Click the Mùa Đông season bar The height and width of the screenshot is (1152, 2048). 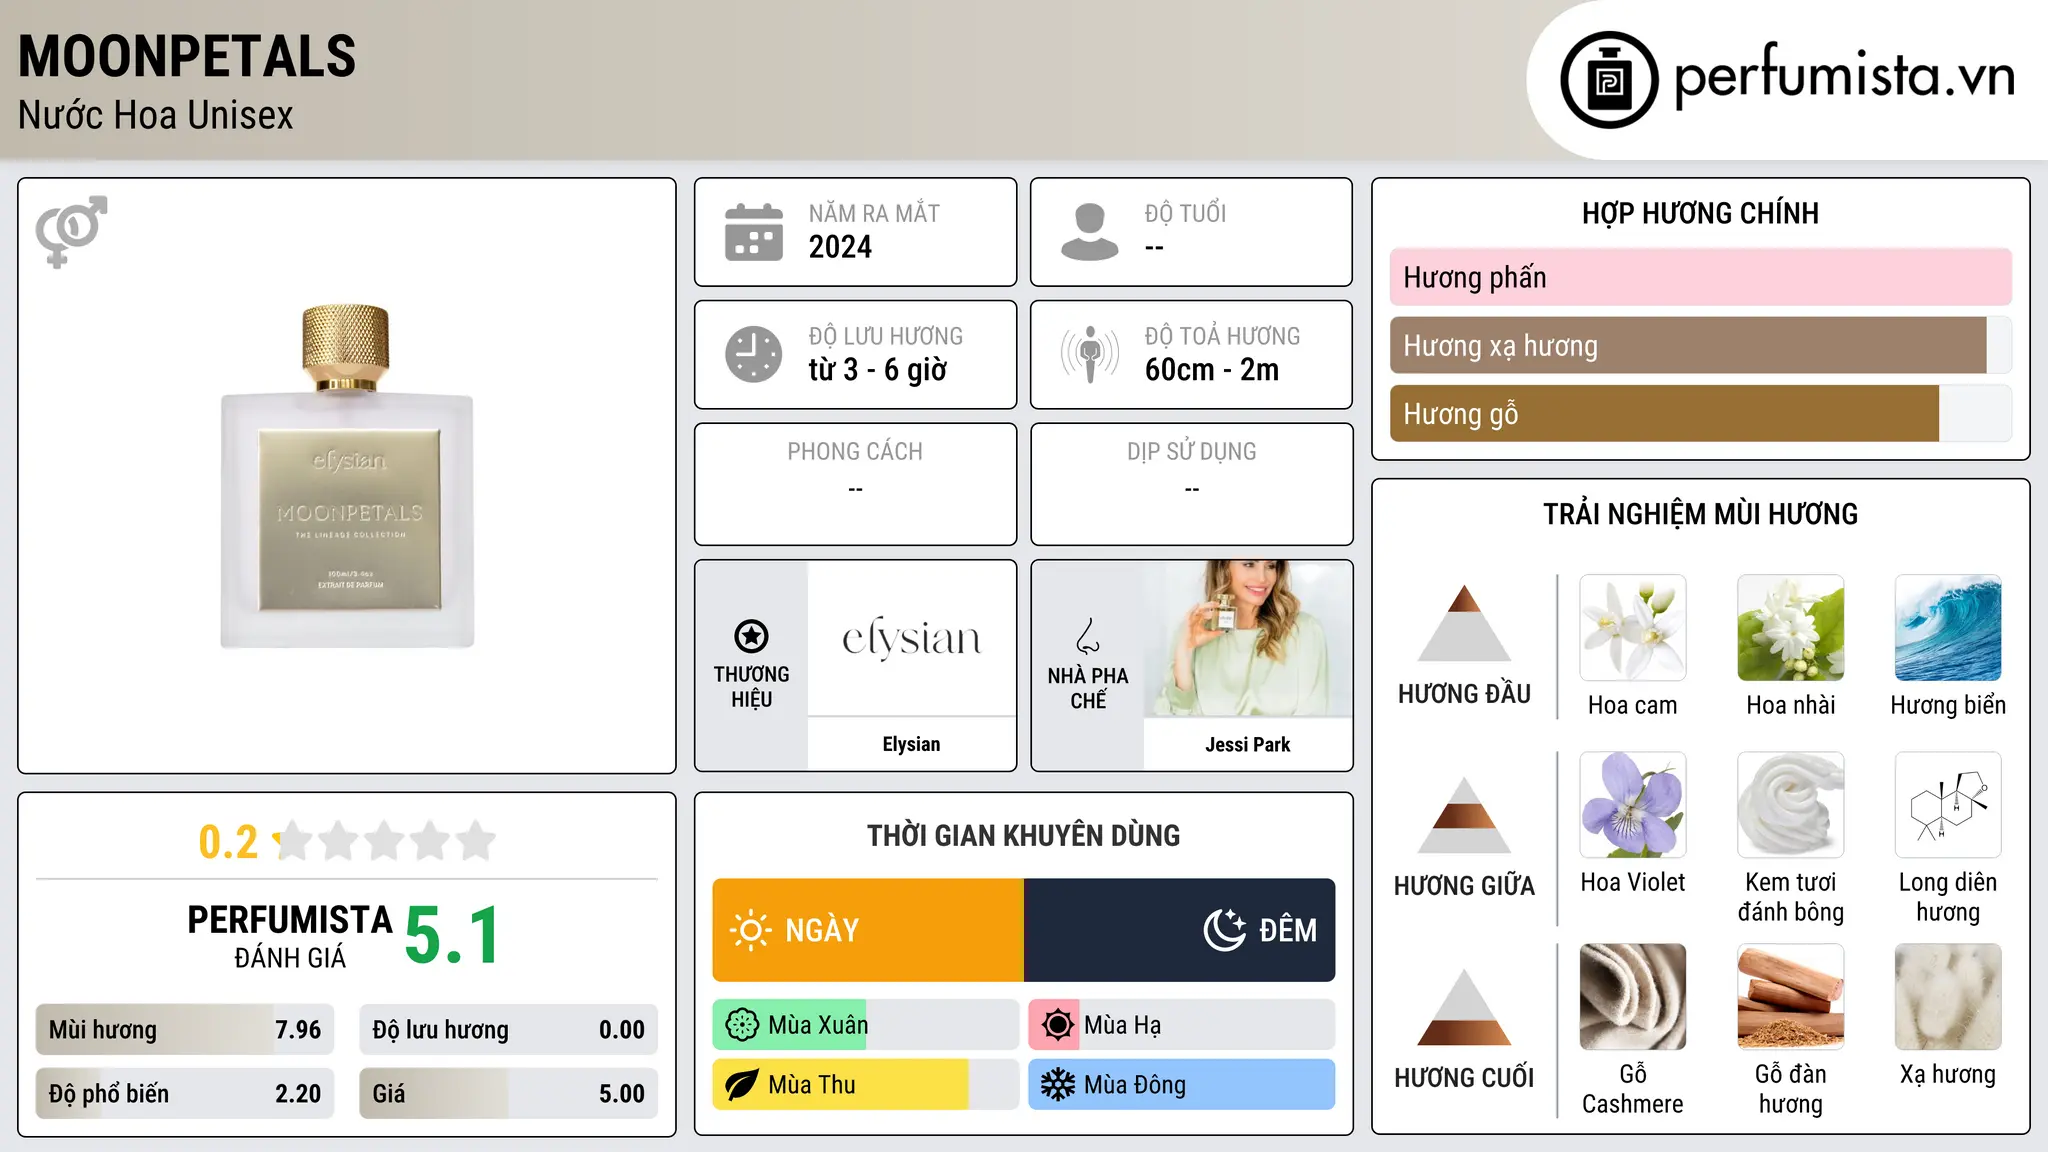[x=1181, y=1085]
